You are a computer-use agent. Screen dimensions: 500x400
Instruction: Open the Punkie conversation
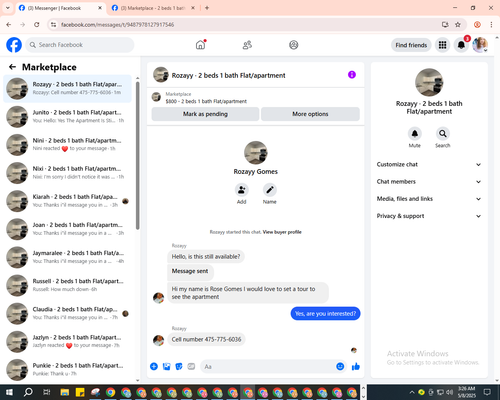pyautogui.click(x=67, y=370)
